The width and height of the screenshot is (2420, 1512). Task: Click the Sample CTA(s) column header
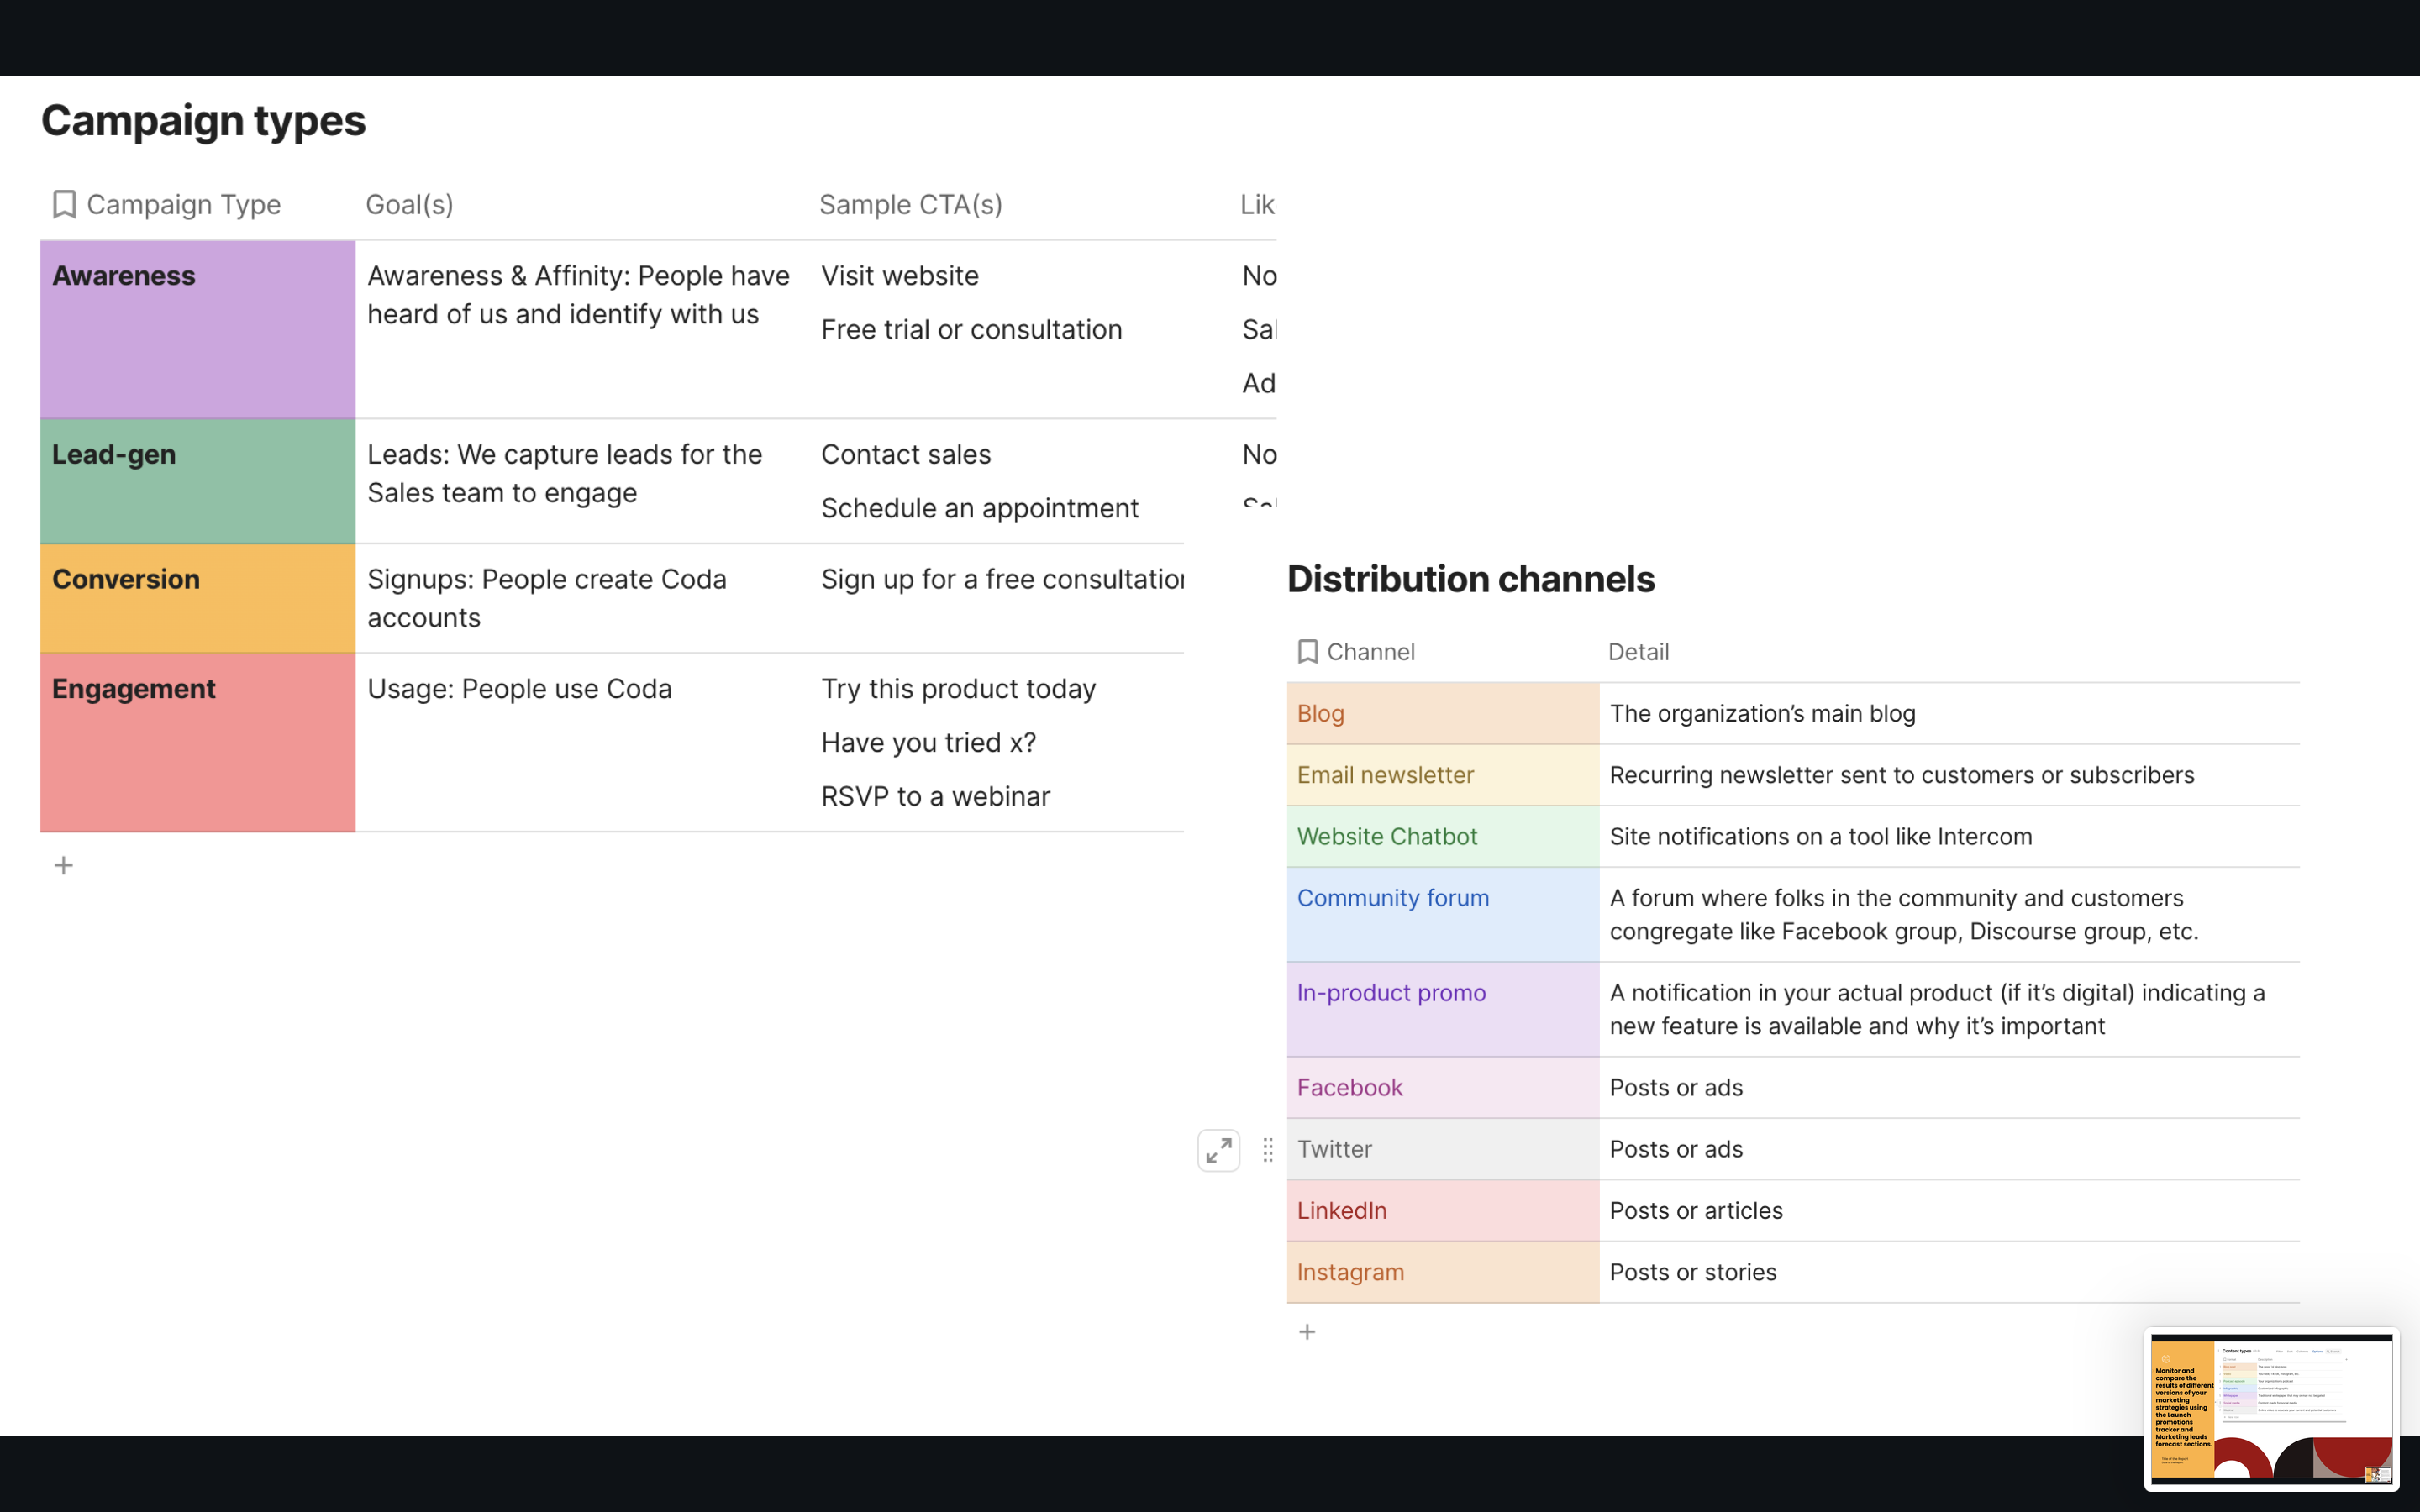(x=910, y=204)
